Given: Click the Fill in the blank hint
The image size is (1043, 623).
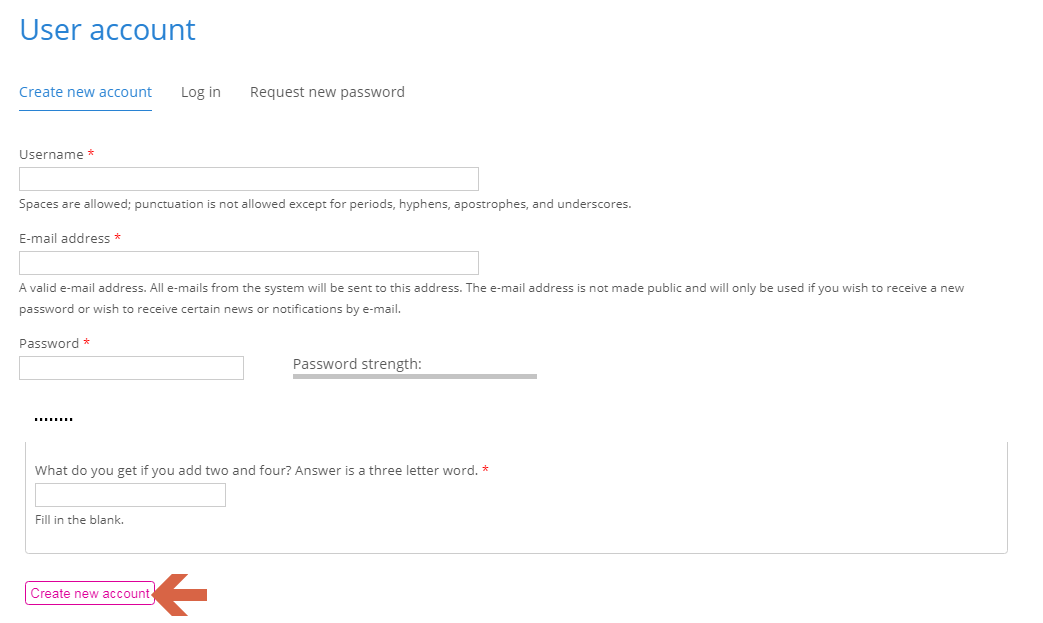Looking at the screenshot, I should coord(80,520).
